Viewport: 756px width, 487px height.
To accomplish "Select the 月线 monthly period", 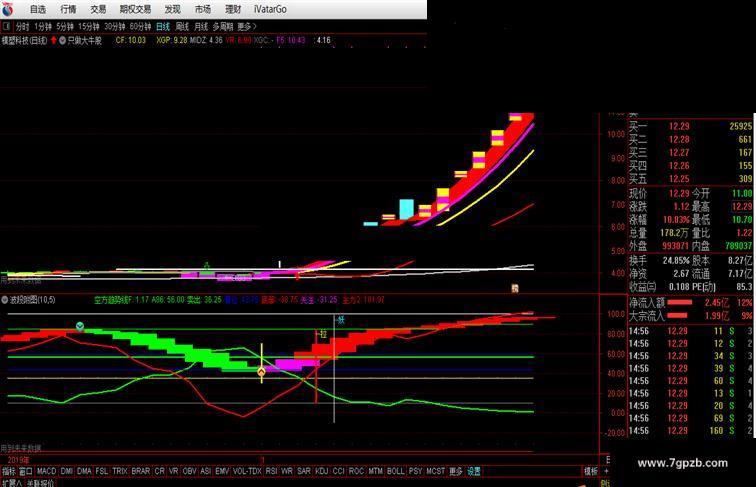I will [x=201, y=27].
